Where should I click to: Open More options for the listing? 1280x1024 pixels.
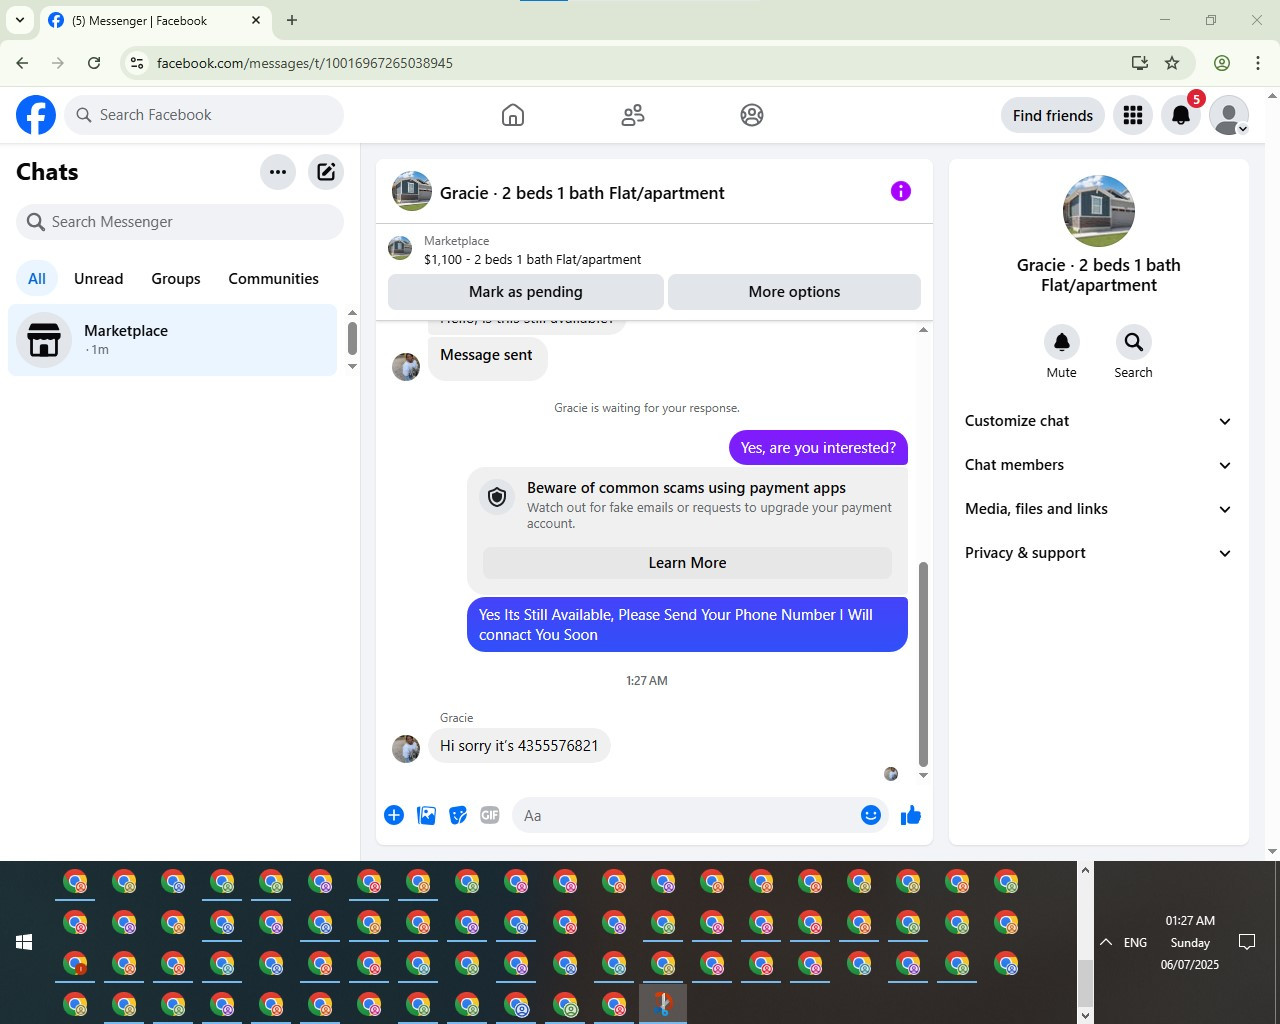[x=795, y=292]
